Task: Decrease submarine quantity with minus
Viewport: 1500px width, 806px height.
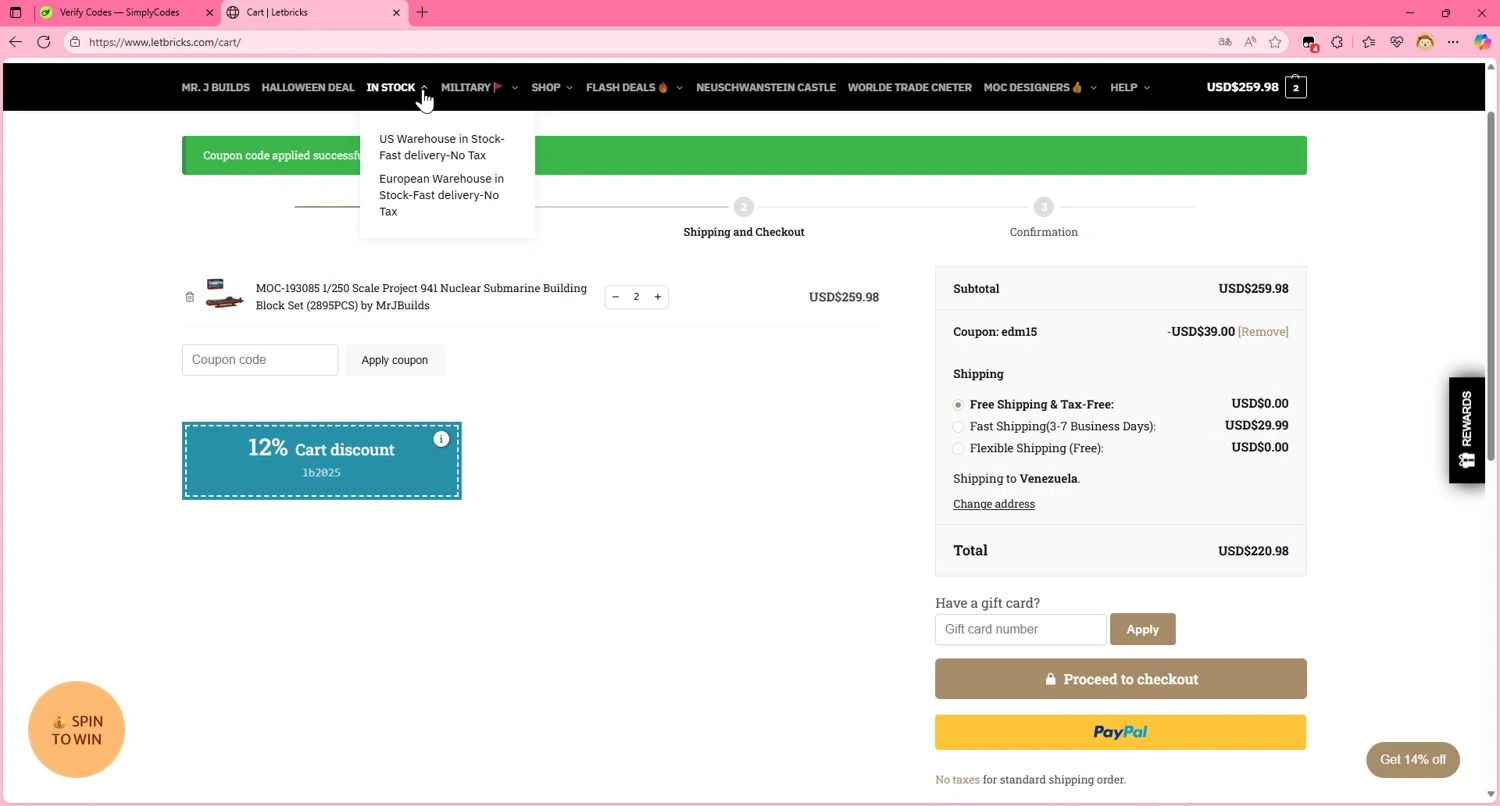Action: (x=616, y=297)
